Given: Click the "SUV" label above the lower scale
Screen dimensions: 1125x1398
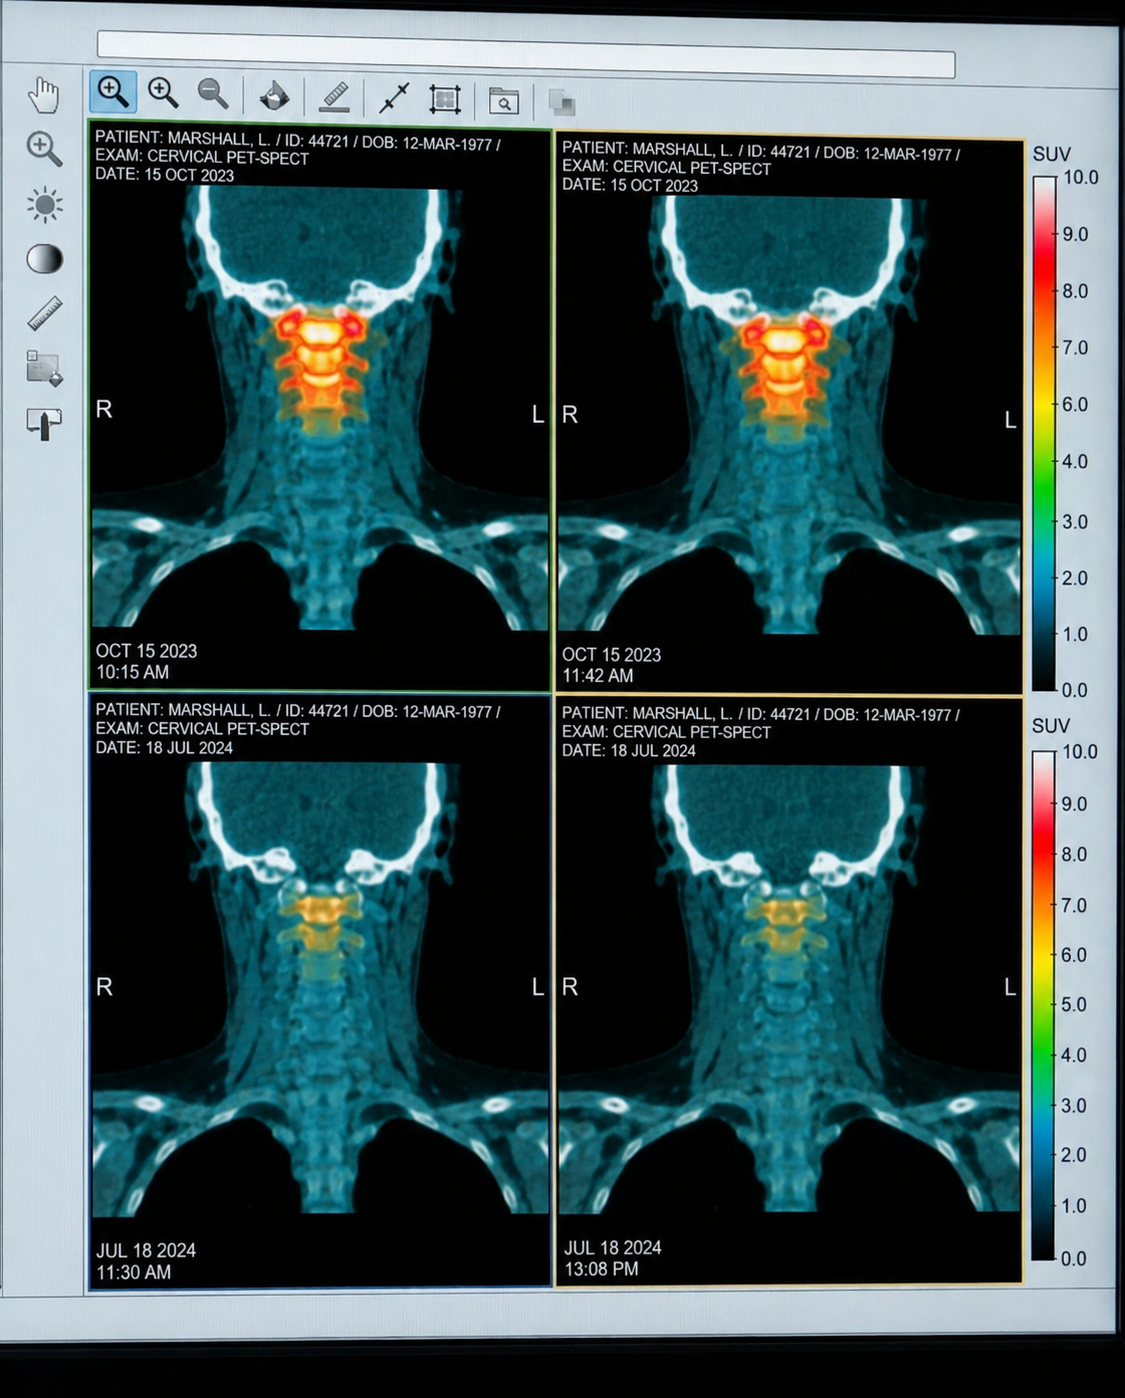Looking at the screenshot, I should (x=1051, y=726).
